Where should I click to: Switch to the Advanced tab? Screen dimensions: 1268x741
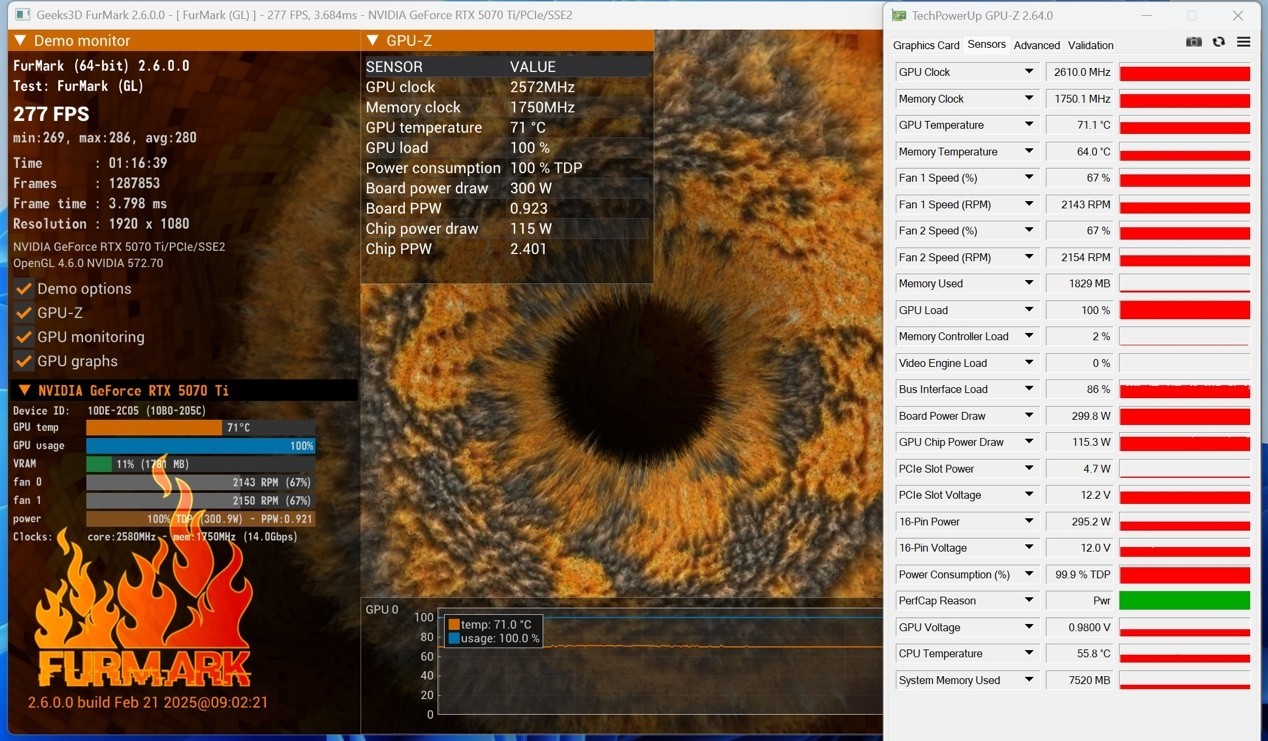point(1036,45)
